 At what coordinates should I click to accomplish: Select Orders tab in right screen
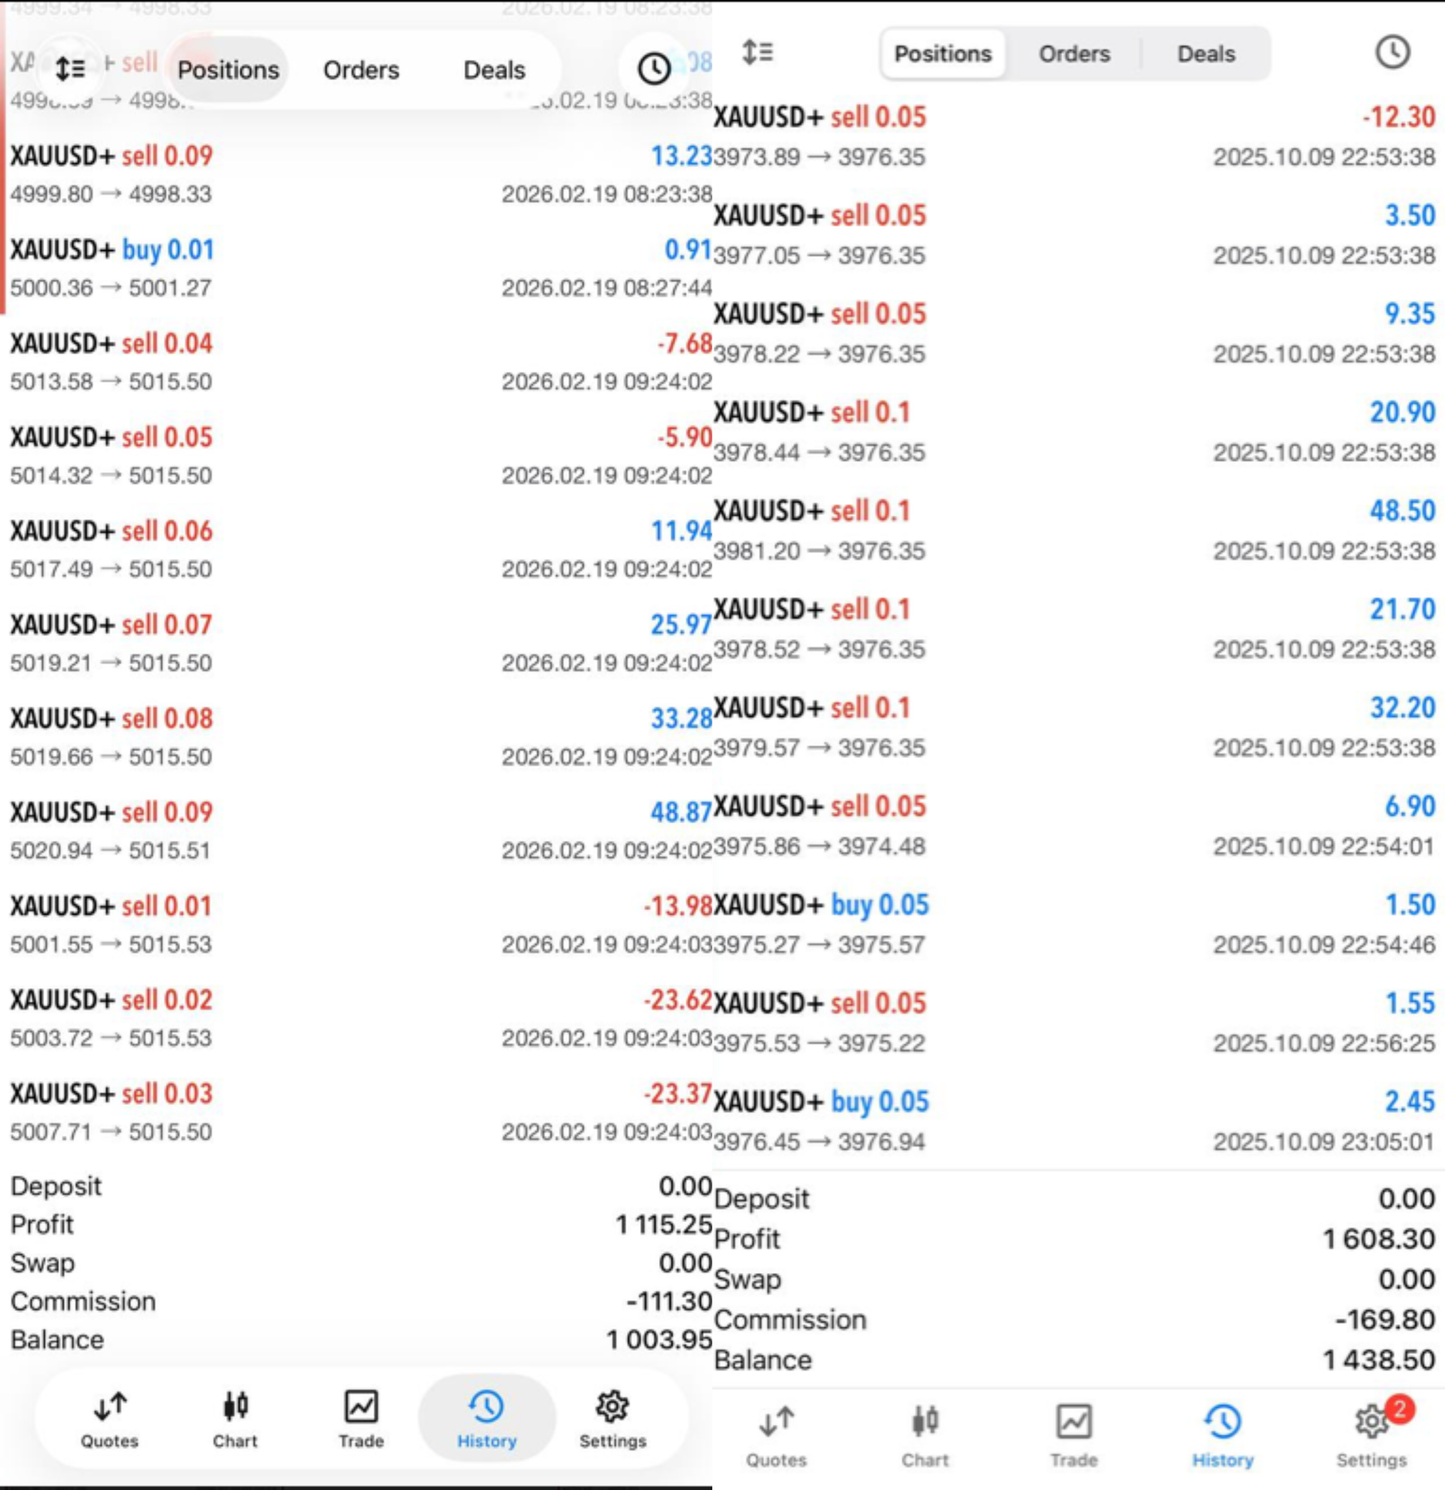[1074, 54]
